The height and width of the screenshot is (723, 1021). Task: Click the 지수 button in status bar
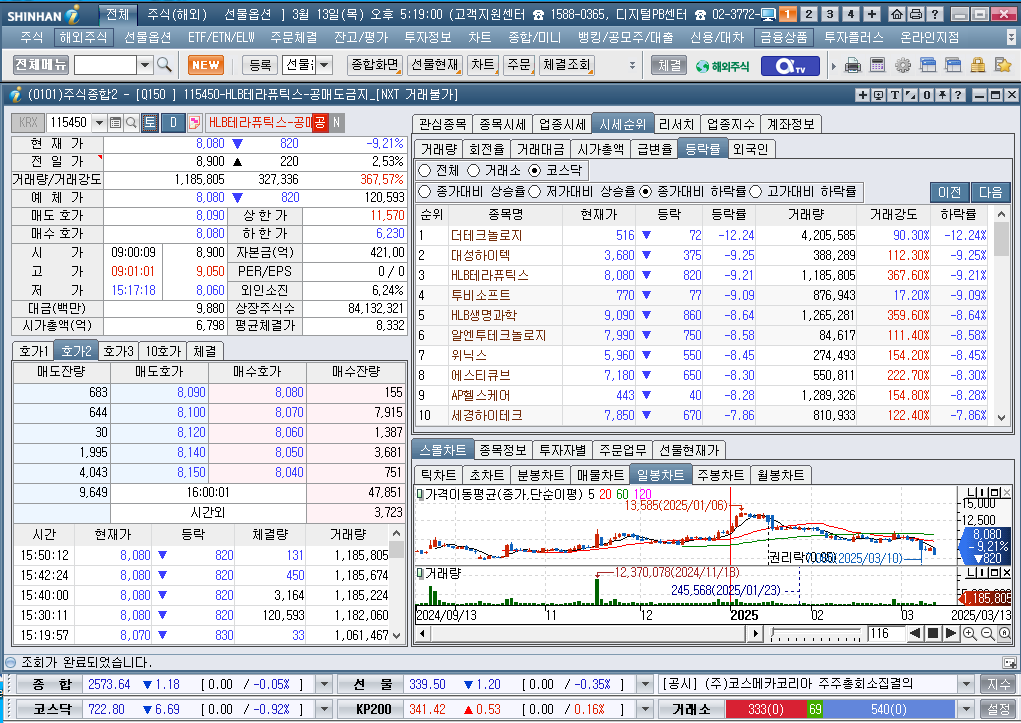tap(998, 684)
